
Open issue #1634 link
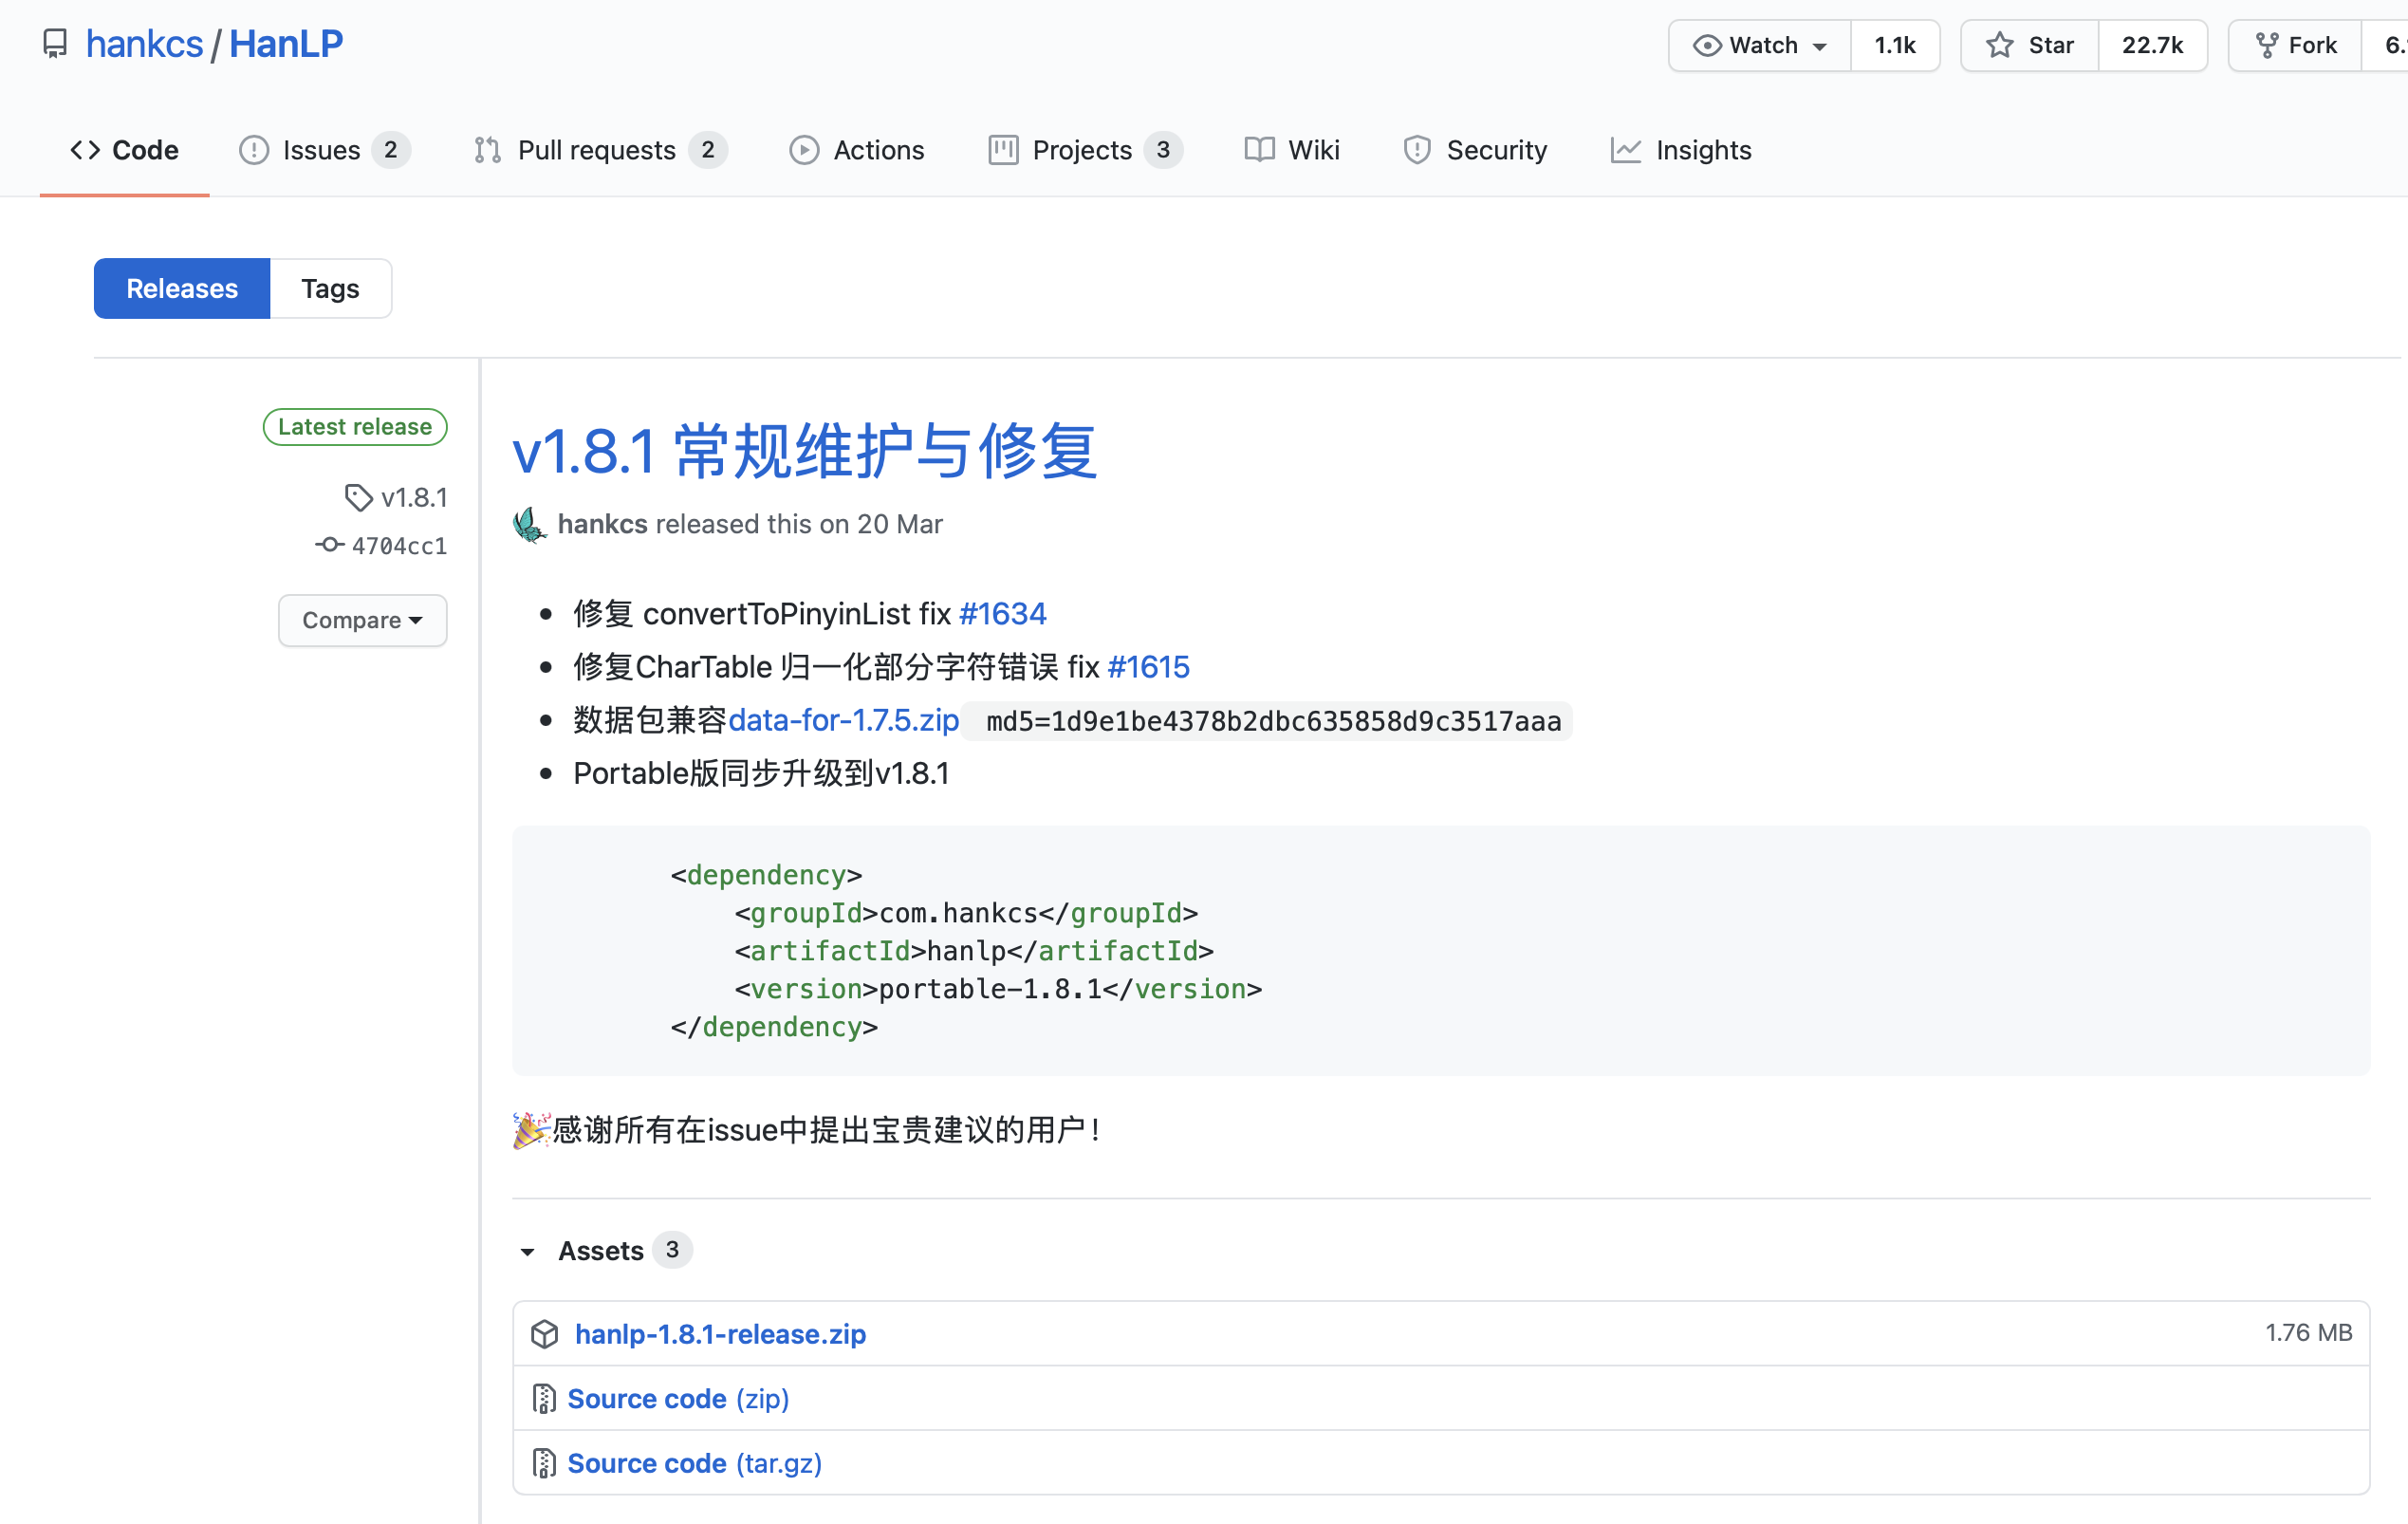pos(1002,613)
